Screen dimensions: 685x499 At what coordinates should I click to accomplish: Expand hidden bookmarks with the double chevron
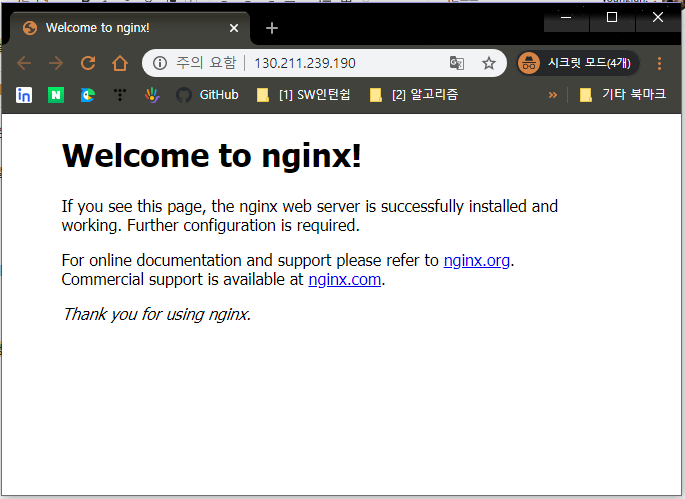(553, 95)
